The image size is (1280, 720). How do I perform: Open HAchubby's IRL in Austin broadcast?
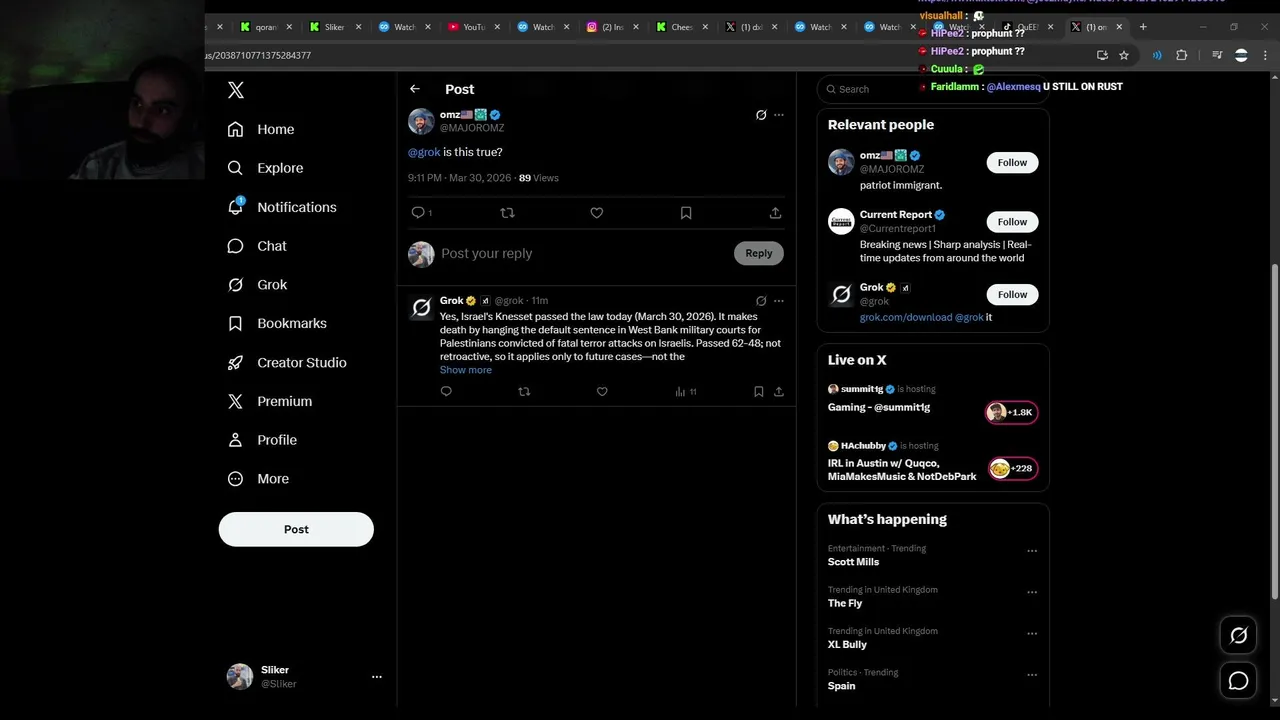[932, 463]
